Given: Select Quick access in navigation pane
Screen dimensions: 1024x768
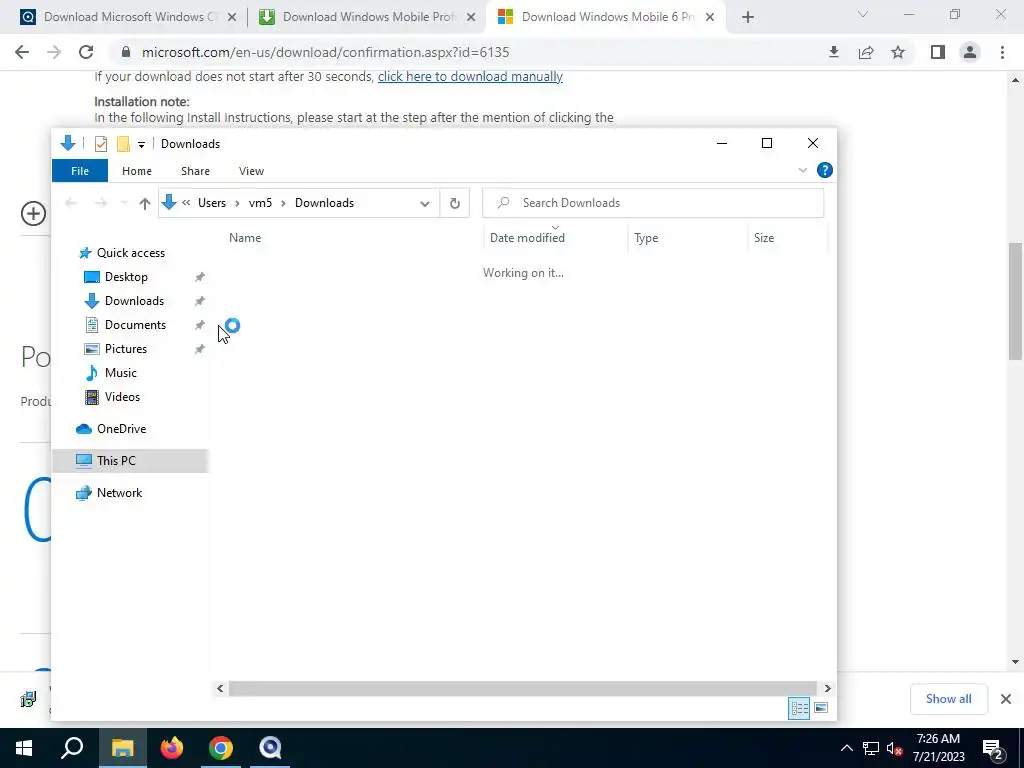Looking at the screenshot, I should click(x=131, y=253).
